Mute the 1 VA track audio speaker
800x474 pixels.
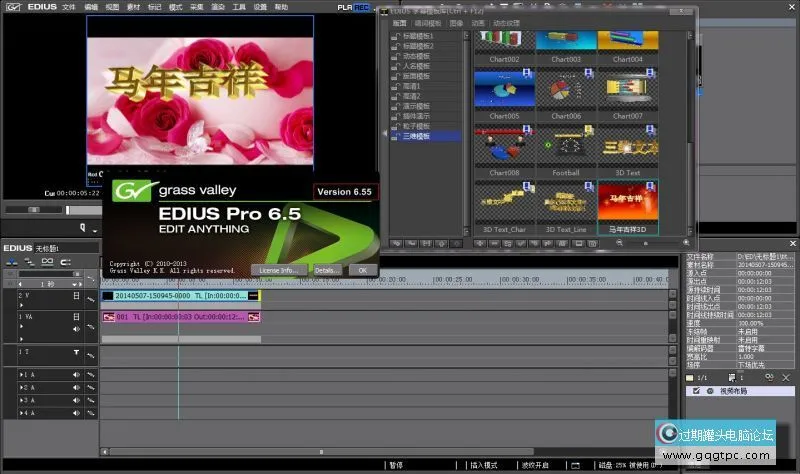click(x=76, y=328)
